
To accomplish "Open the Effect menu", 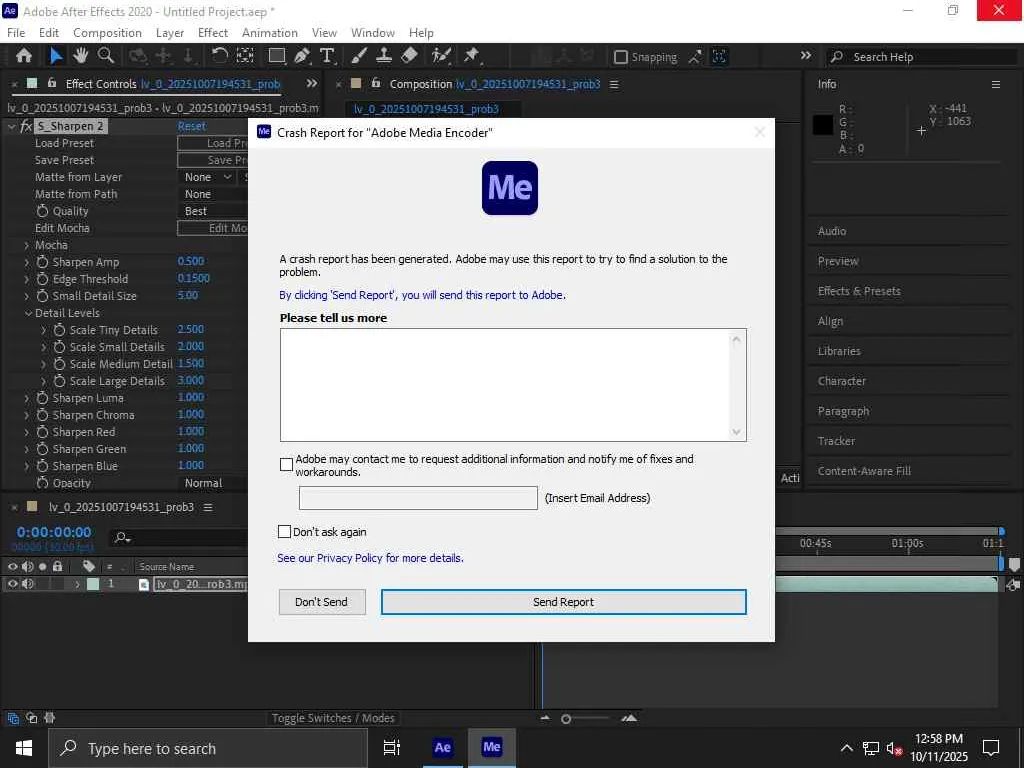I will [213, 32].
